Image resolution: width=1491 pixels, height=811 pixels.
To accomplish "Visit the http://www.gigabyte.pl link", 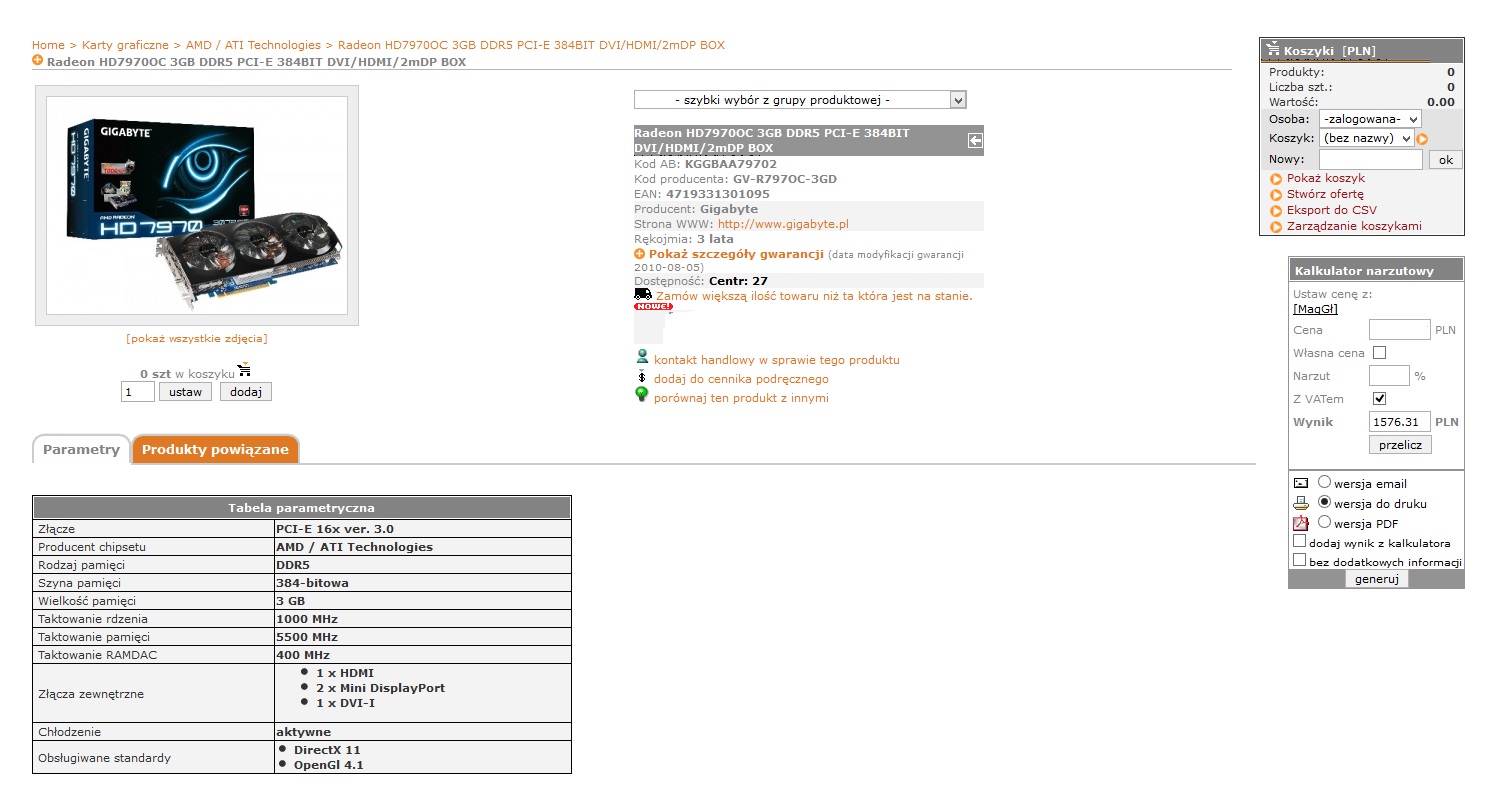I will pyautogui.click(x=783, y=224).
